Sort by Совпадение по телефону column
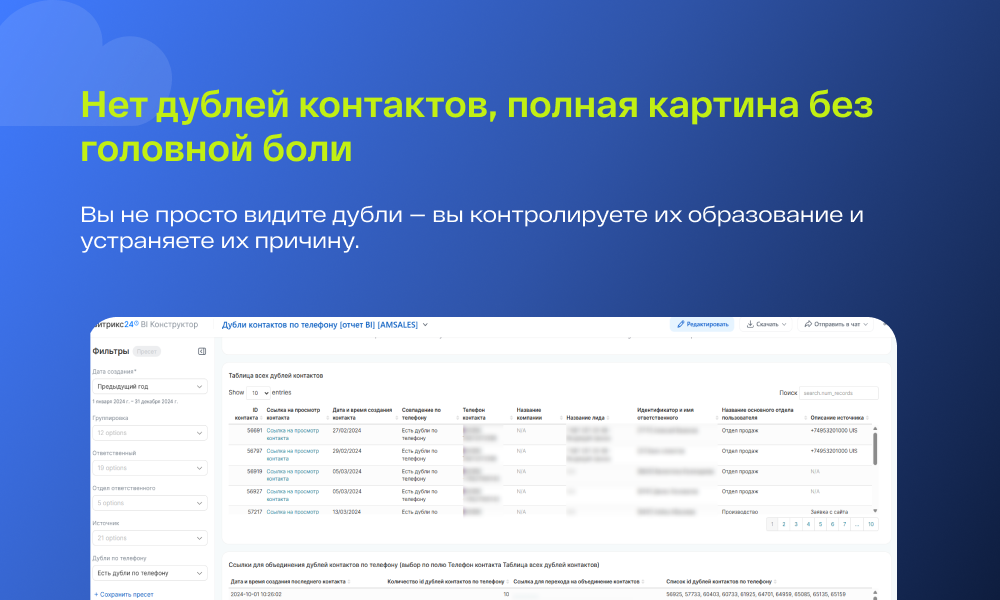Image resolution: width=1000 pixels, height=600 pixels. coord(458,418)
